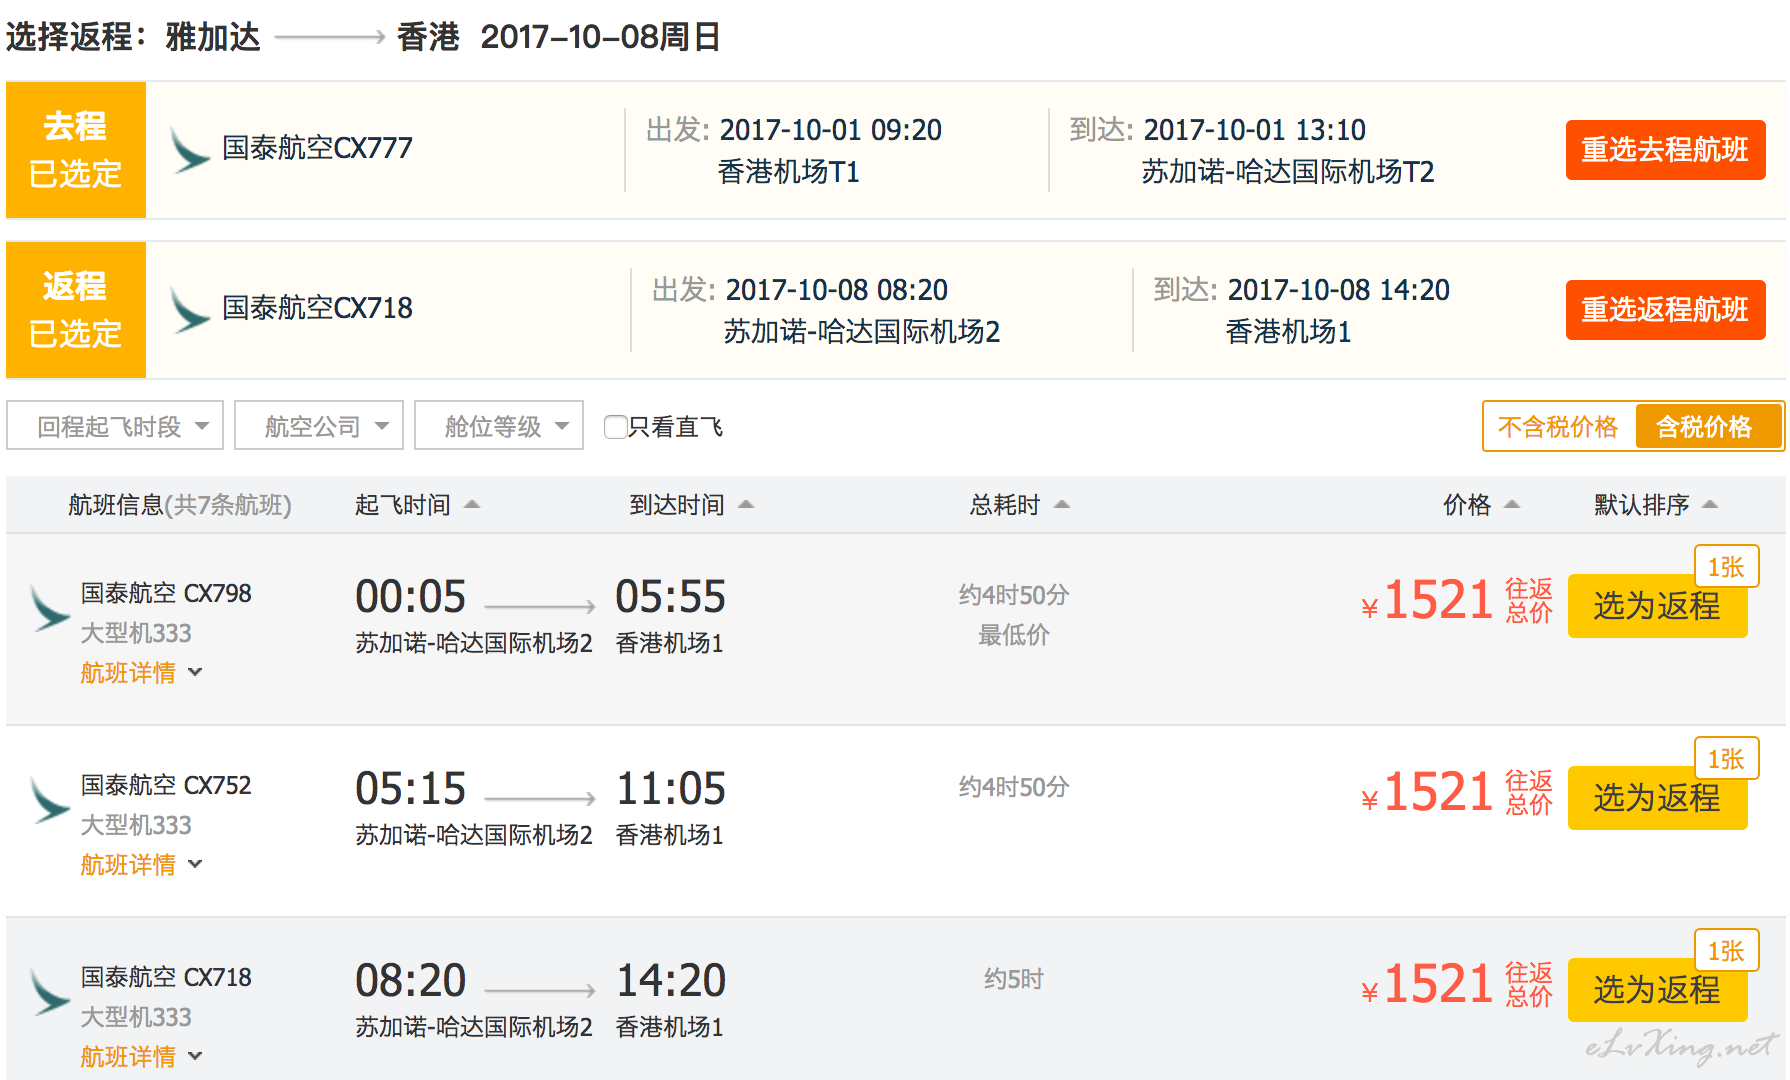Enable the direct flights only checkbox
Screen dimensions: 1790x1080
tap(616, 427)
